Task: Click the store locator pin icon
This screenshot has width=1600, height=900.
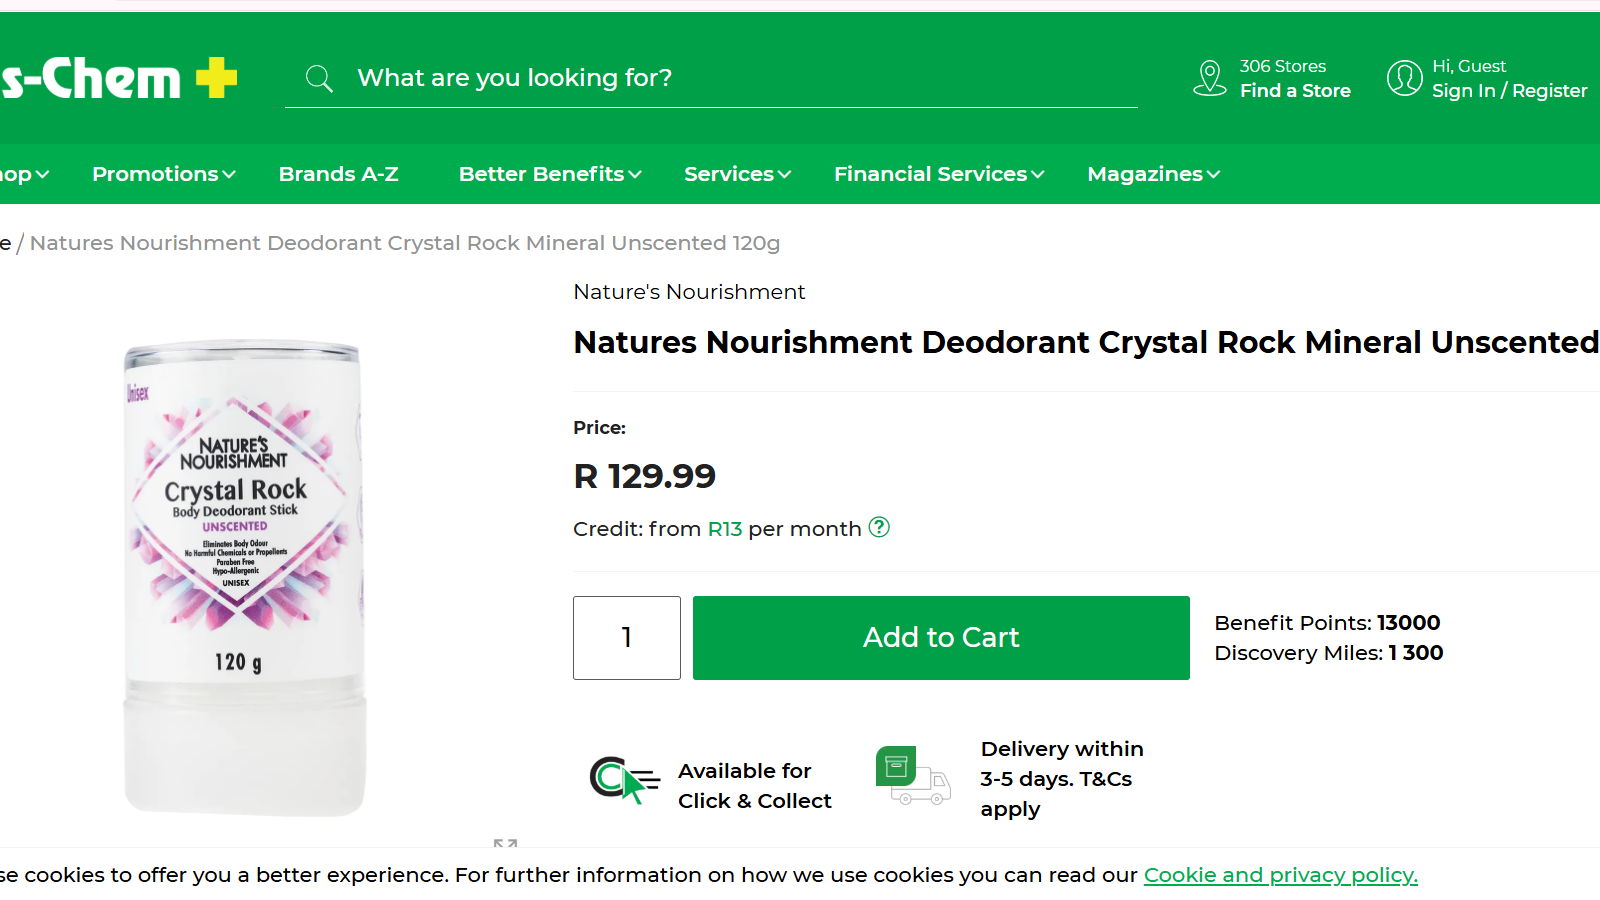Action: click(1210, 78)
